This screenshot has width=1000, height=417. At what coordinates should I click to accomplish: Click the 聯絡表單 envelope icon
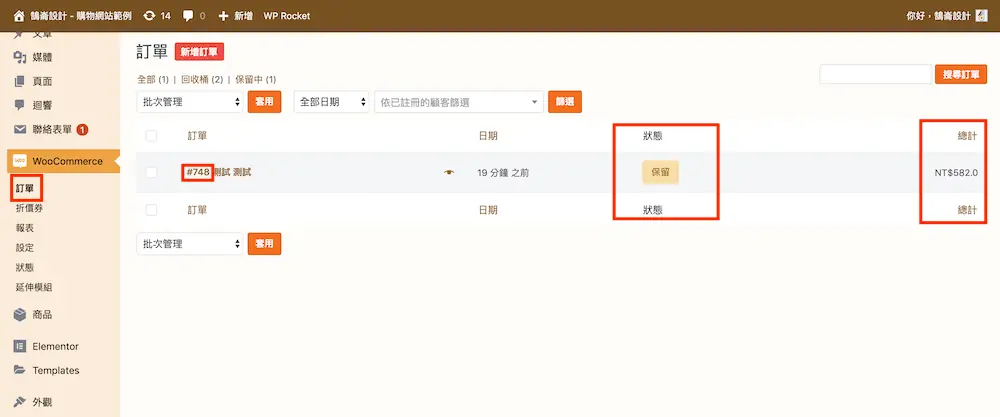click(20, 129)
